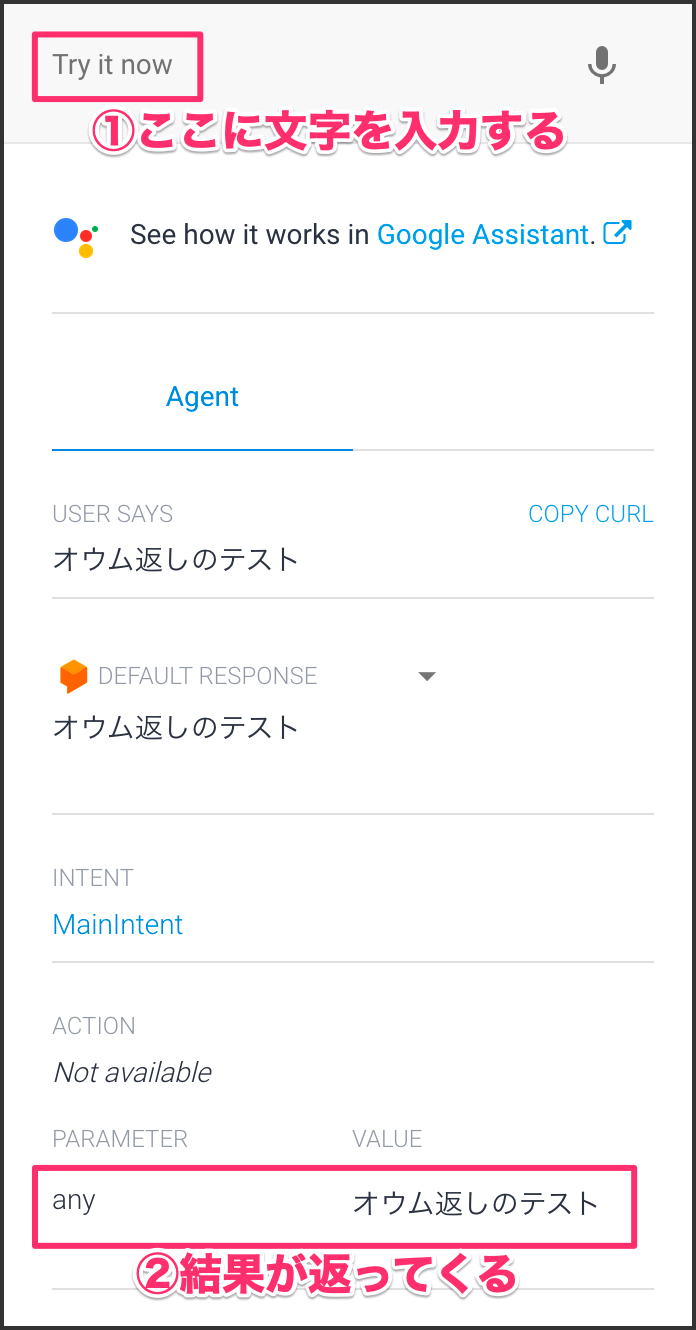Click the COPY CURL button
This screenshot has height=1330, width=696.
(590, 514)
